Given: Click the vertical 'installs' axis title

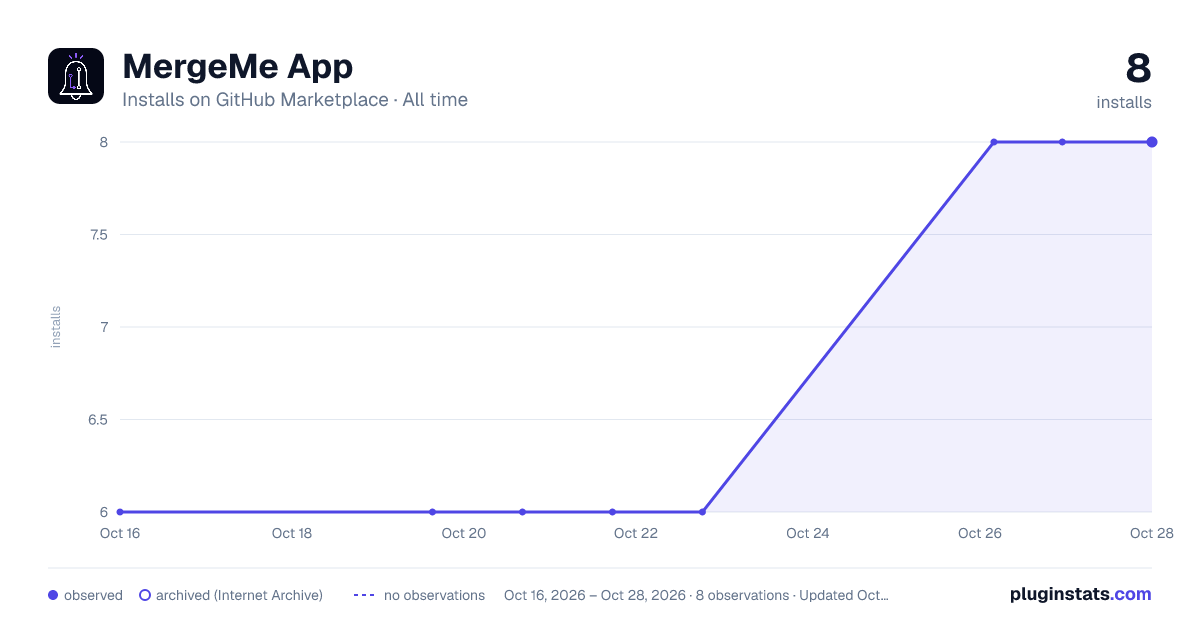Looking at the screenshot, I should (x=56, y=327).
